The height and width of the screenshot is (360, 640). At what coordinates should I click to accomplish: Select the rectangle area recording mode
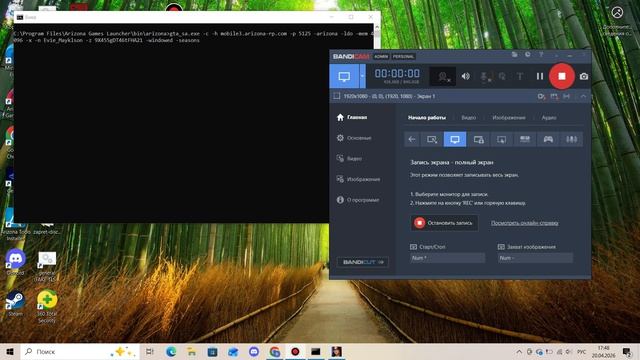(432, 139)
